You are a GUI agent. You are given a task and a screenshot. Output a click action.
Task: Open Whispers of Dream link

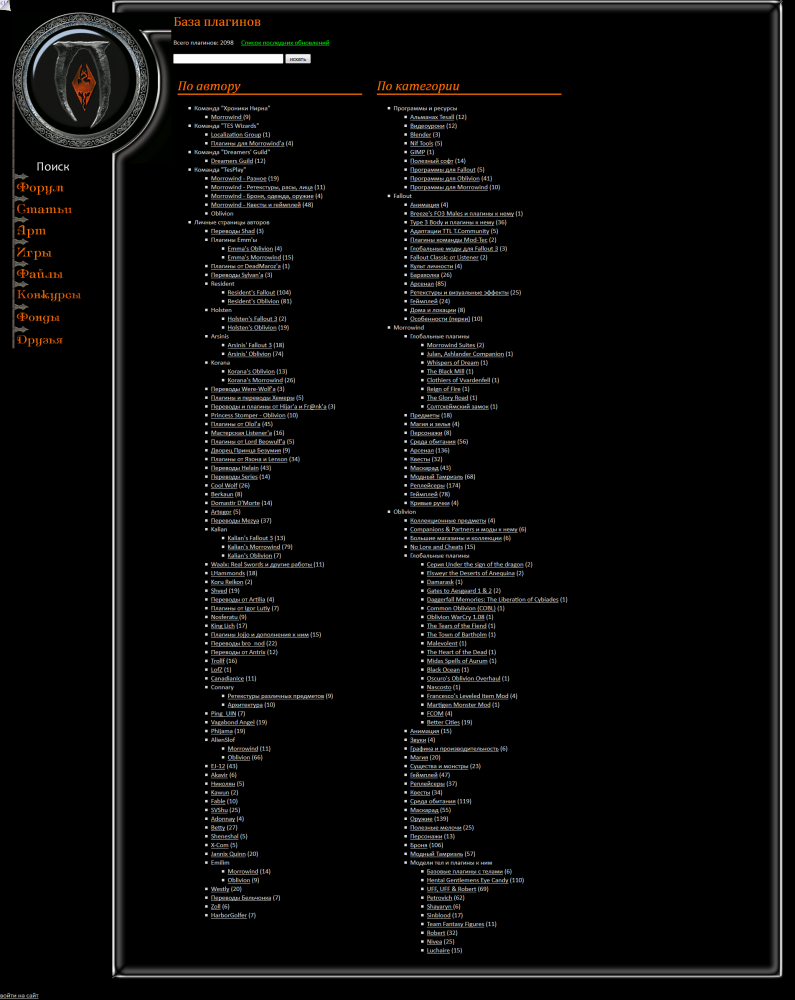point(453,363)
